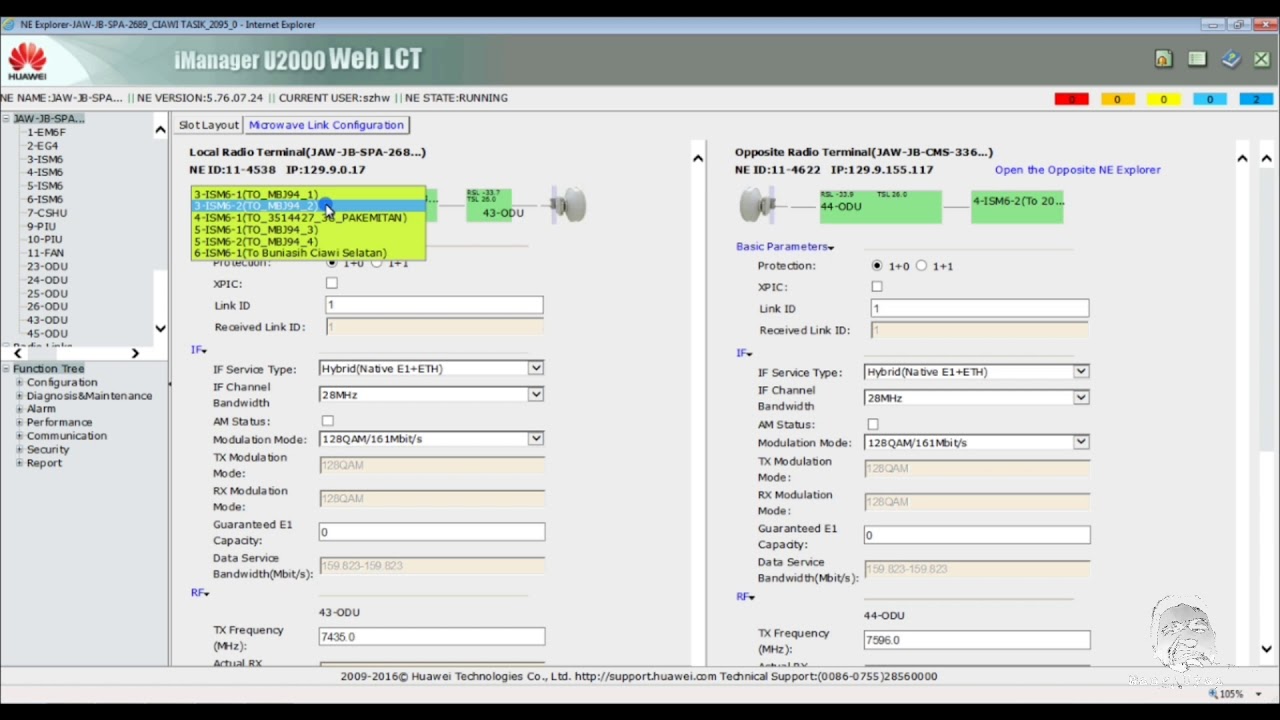
Task: Open the help book icon
Action: pyautogui.click(x=1231, y=60)
